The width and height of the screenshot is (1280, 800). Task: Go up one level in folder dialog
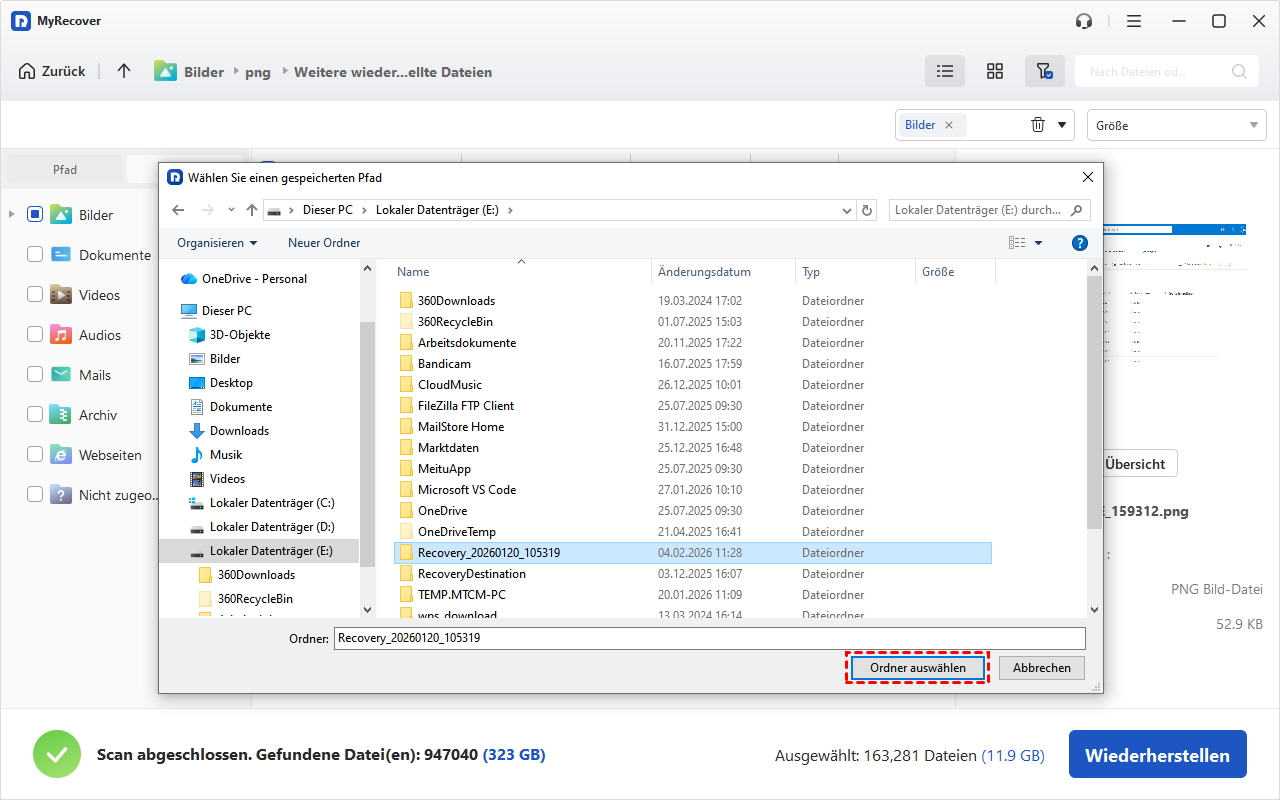[252, 210]
